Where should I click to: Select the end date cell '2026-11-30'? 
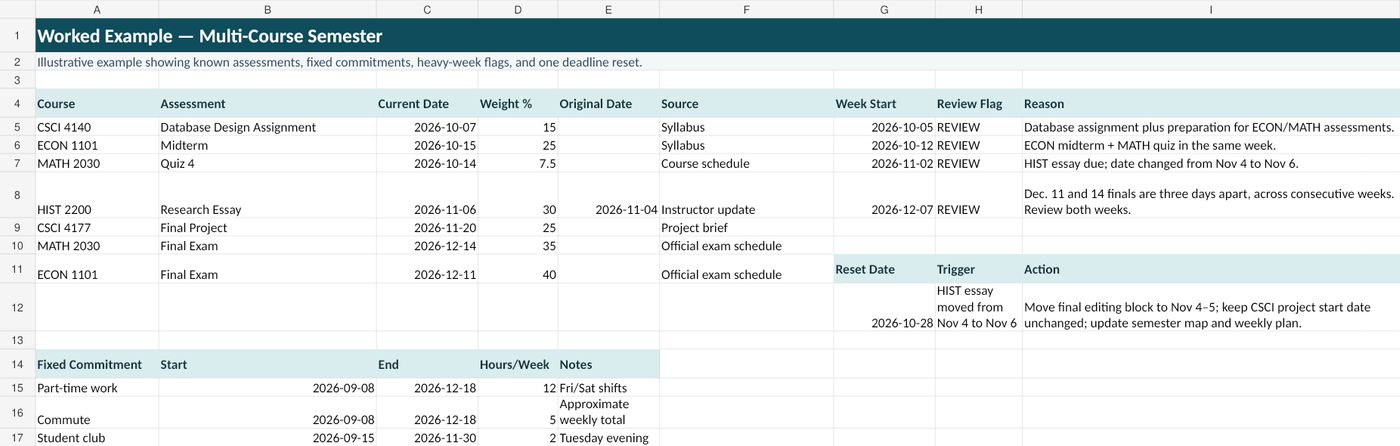pyautogui.click(x=427, y=438)
